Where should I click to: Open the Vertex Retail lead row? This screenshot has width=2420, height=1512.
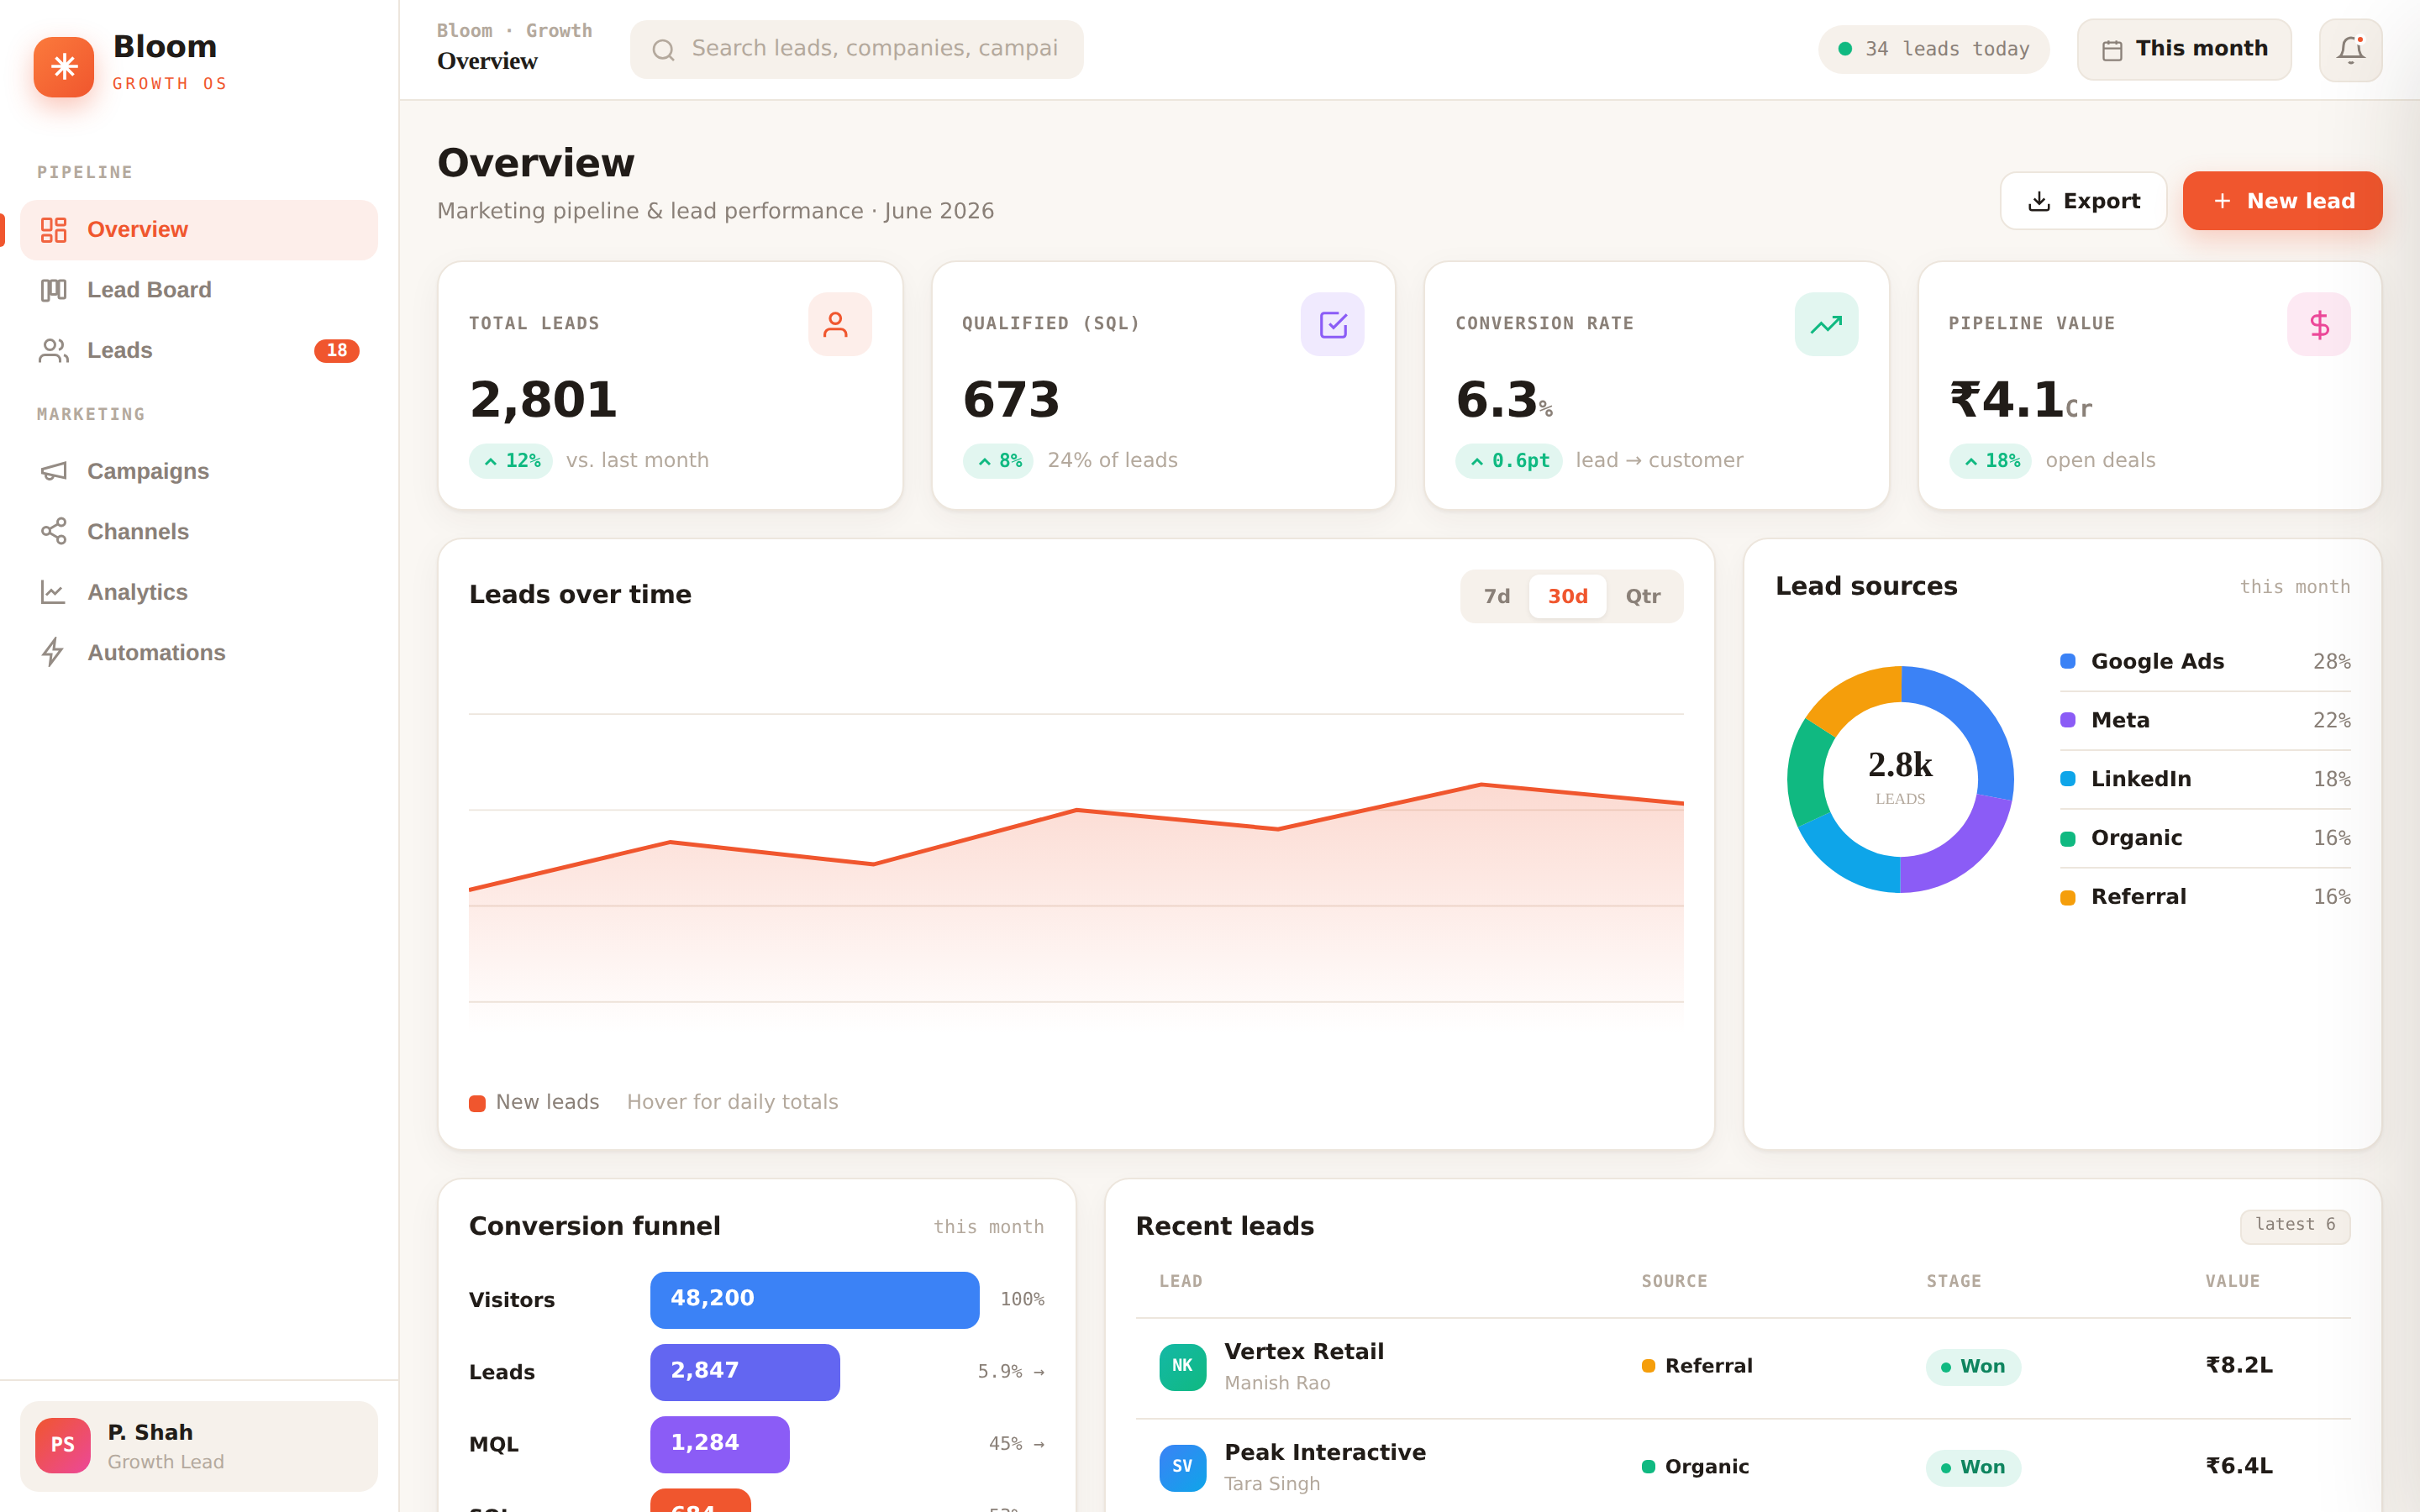tap(1743, 1368)
